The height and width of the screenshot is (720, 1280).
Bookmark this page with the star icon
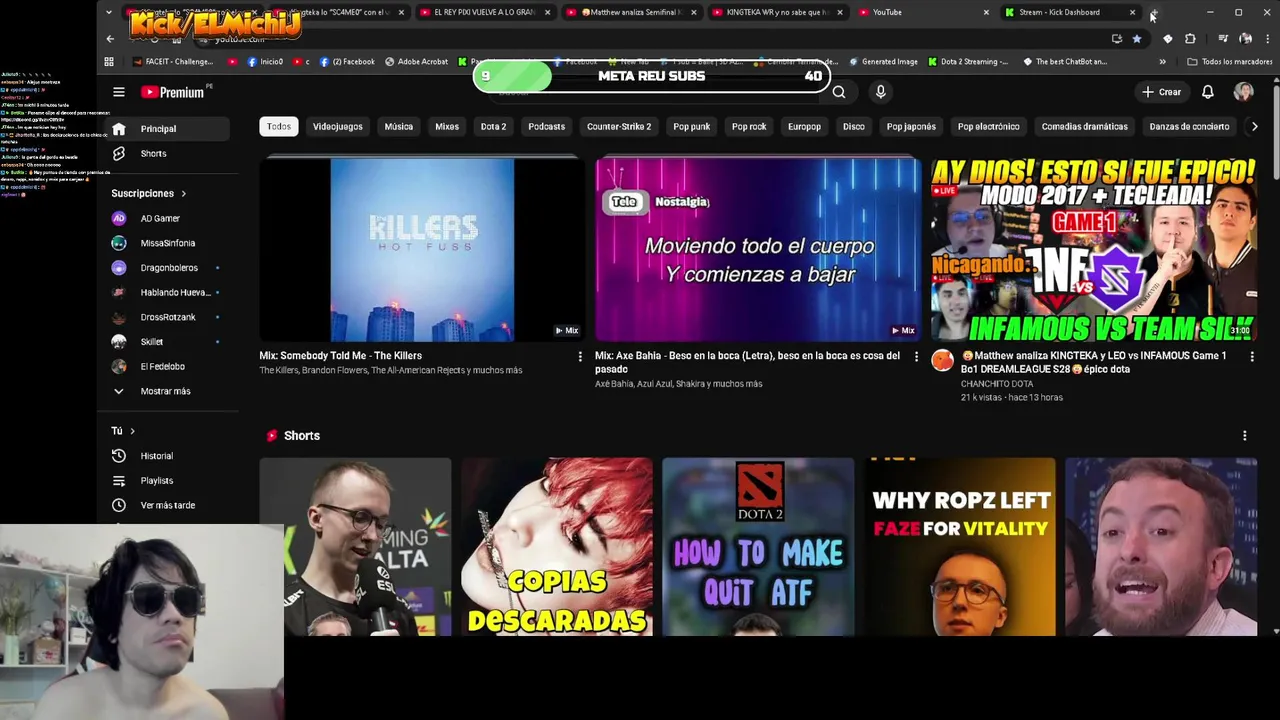[1137, 39]
